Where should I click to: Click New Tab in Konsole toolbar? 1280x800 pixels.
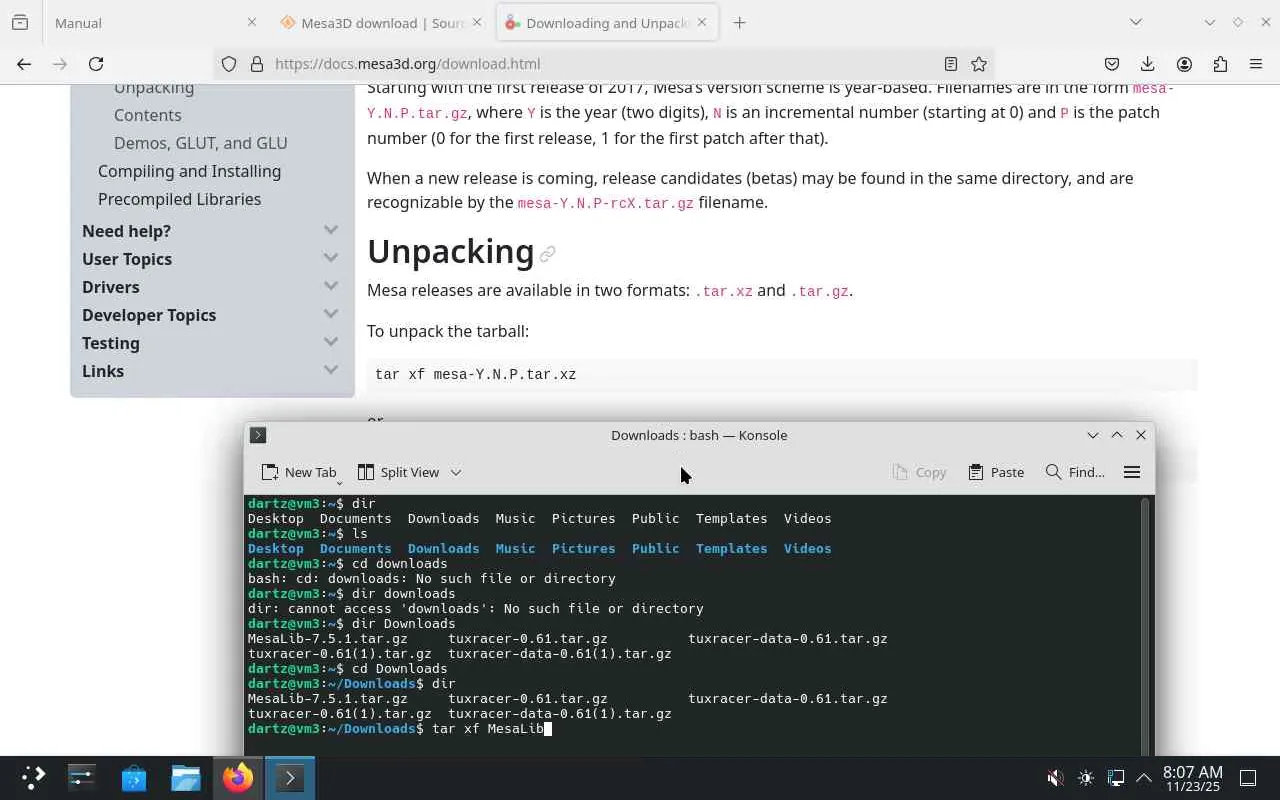pos(299,472)
